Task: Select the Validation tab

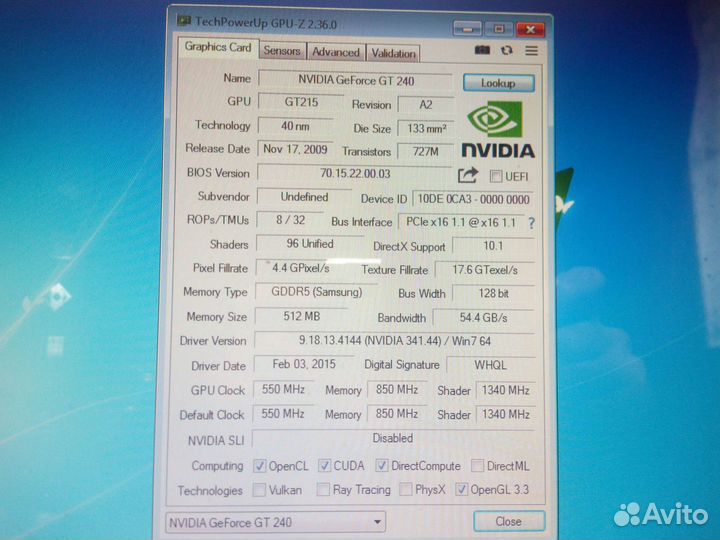Action: (x=393, y=53)
